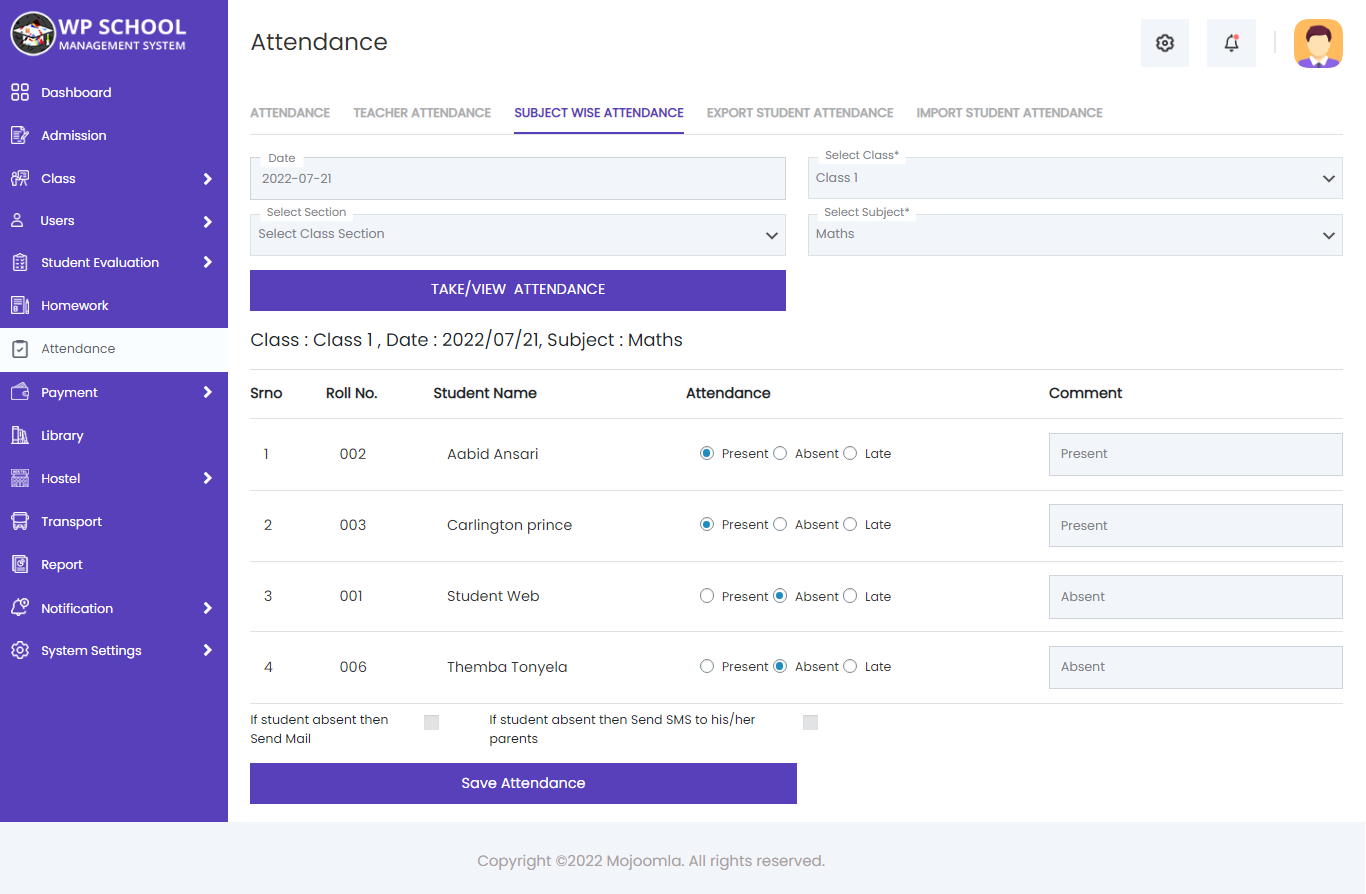Image resolution: width=1366 pixels, height=894 pixels.
Task: Open the Select Subject dropdown
Action: (x=1075, y=234)
